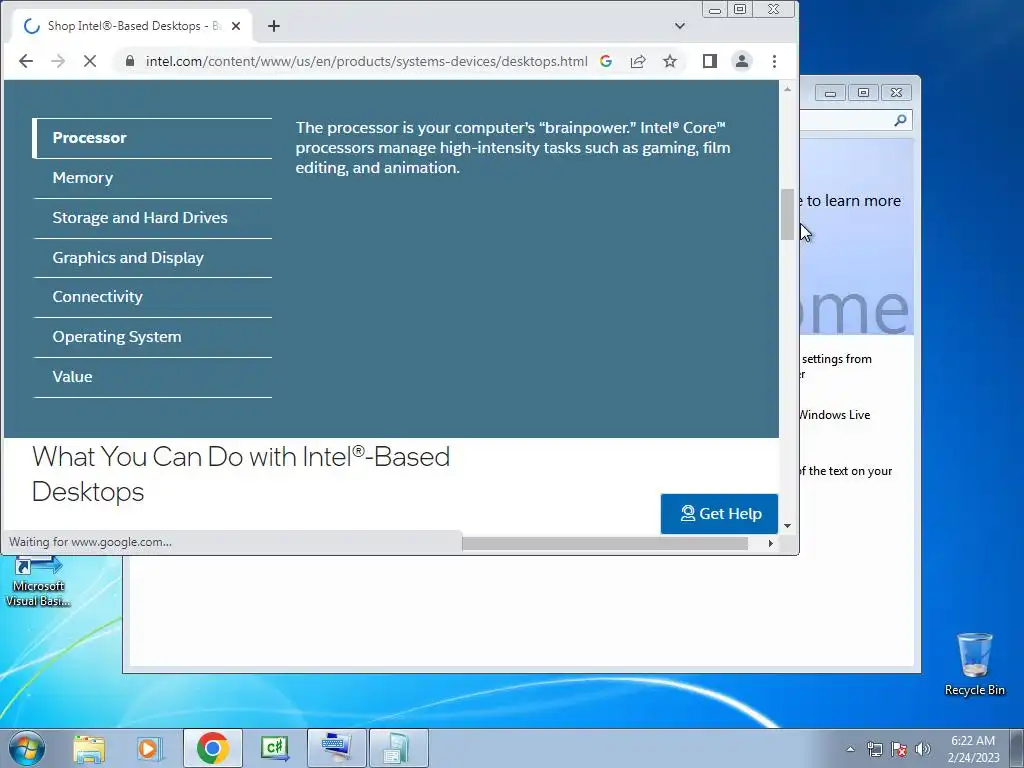Select the Value tab
The height and width of the screenshot is (768, 1024).
(x=152, y=377)
